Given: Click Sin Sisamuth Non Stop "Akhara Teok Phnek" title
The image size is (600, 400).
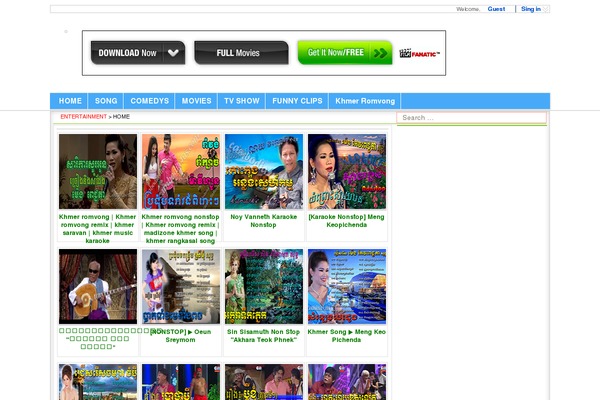Looking at the screenshot, I should tap(264, 336).
